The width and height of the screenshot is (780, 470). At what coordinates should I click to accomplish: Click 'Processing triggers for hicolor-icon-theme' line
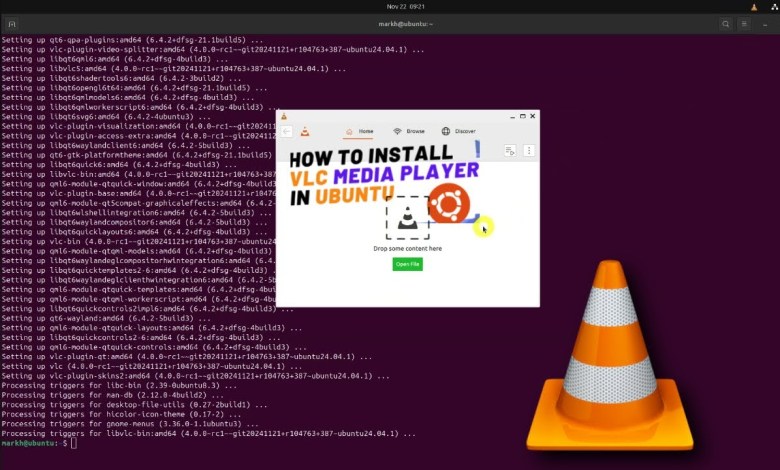pos(121,414)
